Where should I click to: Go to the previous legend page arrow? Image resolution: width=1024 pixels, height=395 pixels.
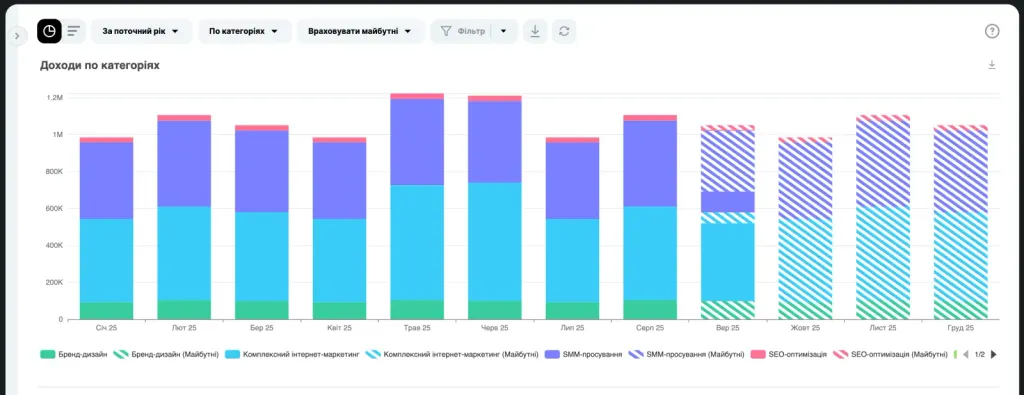(966, 355)
